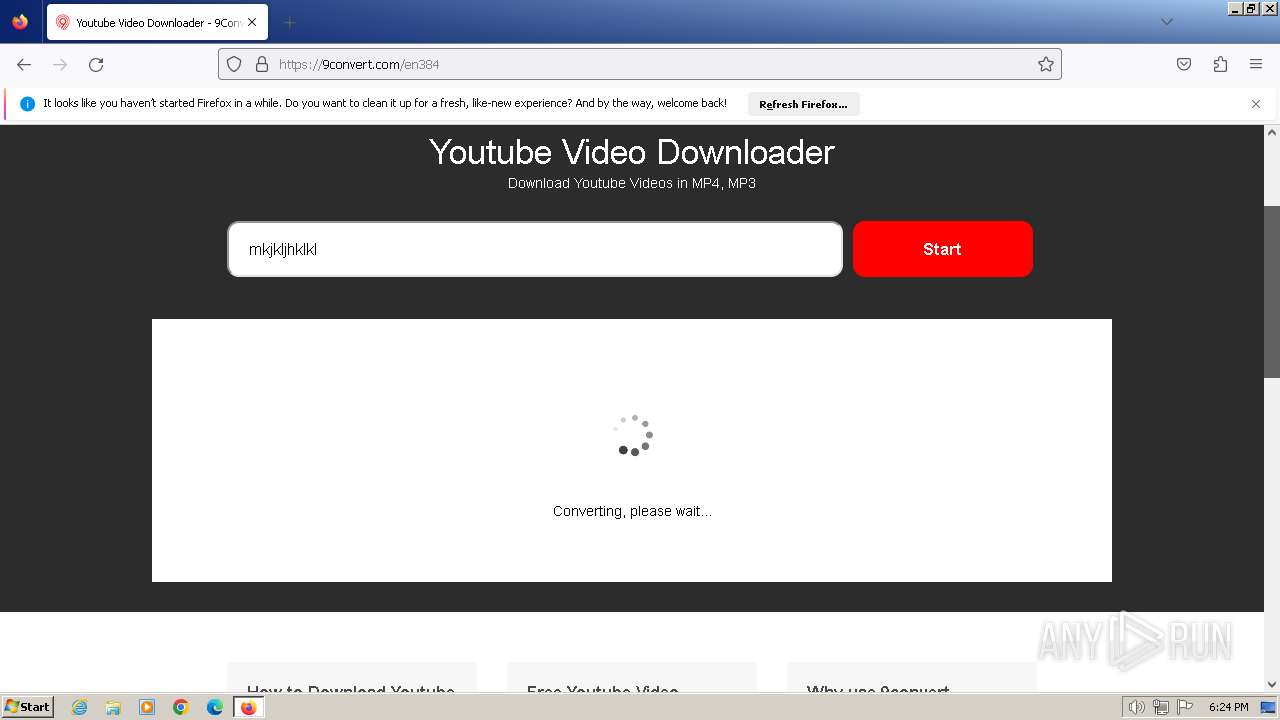Select the 9Convert Youtube Video Downloader tab
This screenshot has width=1280, height=720.
click(x=157, y=22)
